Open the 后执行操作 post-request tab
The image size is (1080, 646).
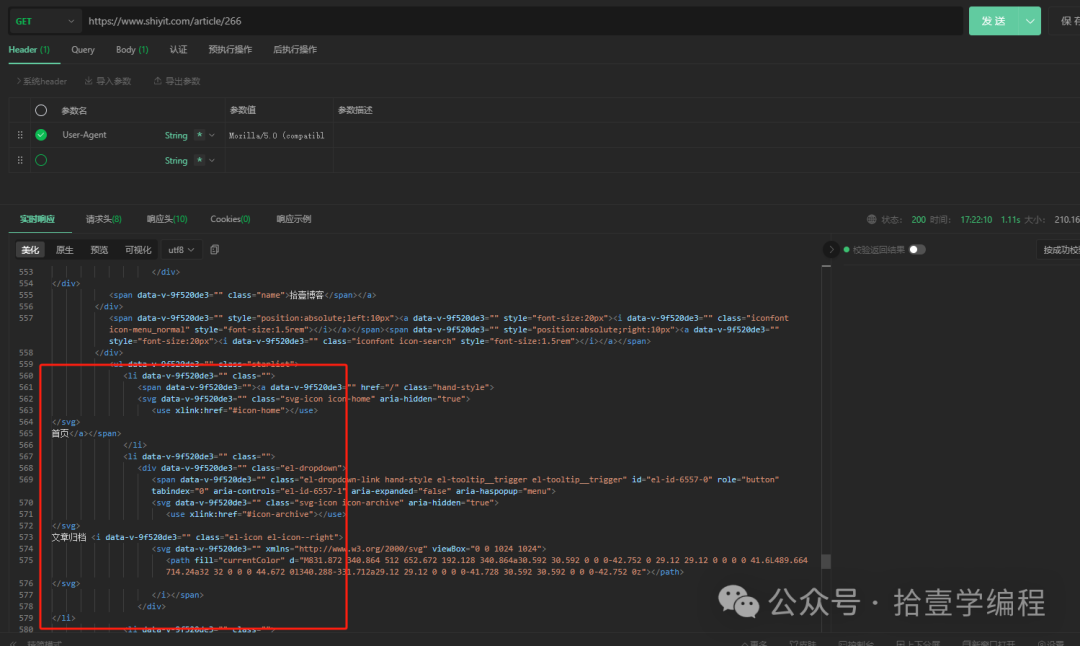click(x=295, y=50)
